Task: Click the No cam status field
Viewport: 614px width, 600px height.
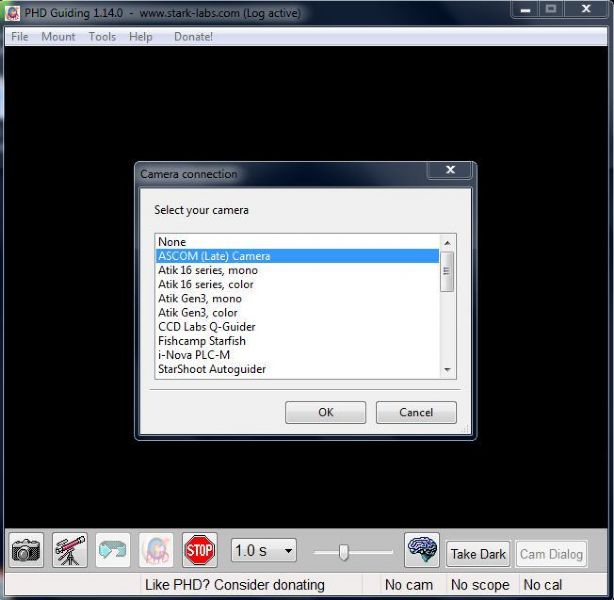Action: [408, 585]
